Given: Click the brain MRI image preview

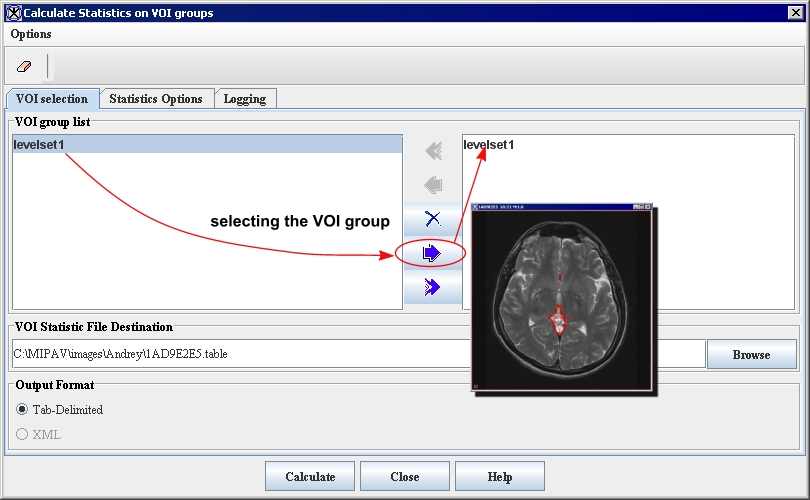Looking at the screenshot, I should point(560,300).
